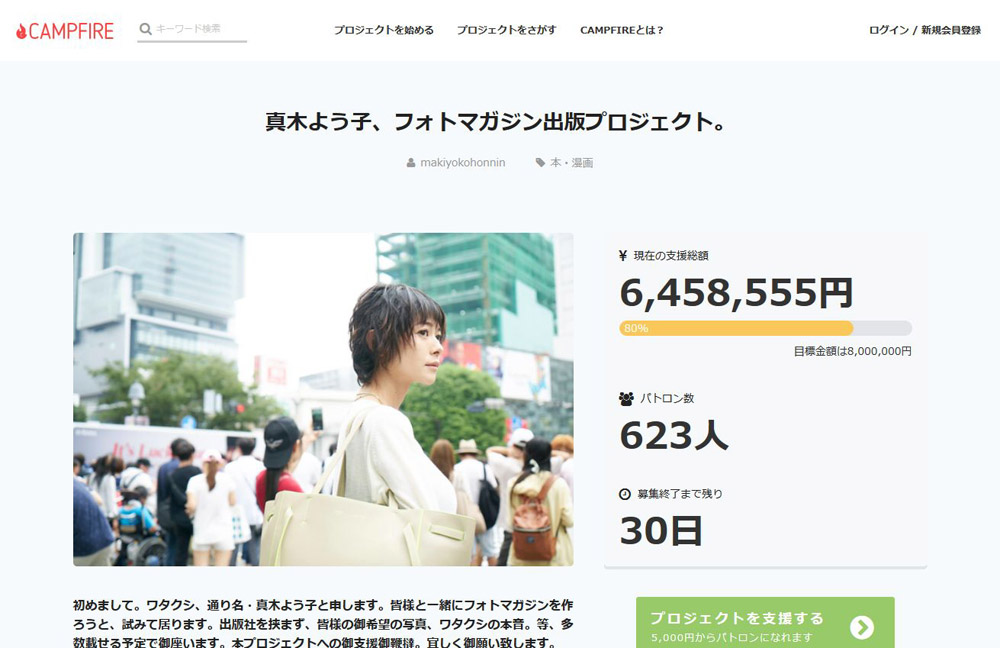
Task: Click the CAMPFIRE flame logo
Action: click(22, 31)
